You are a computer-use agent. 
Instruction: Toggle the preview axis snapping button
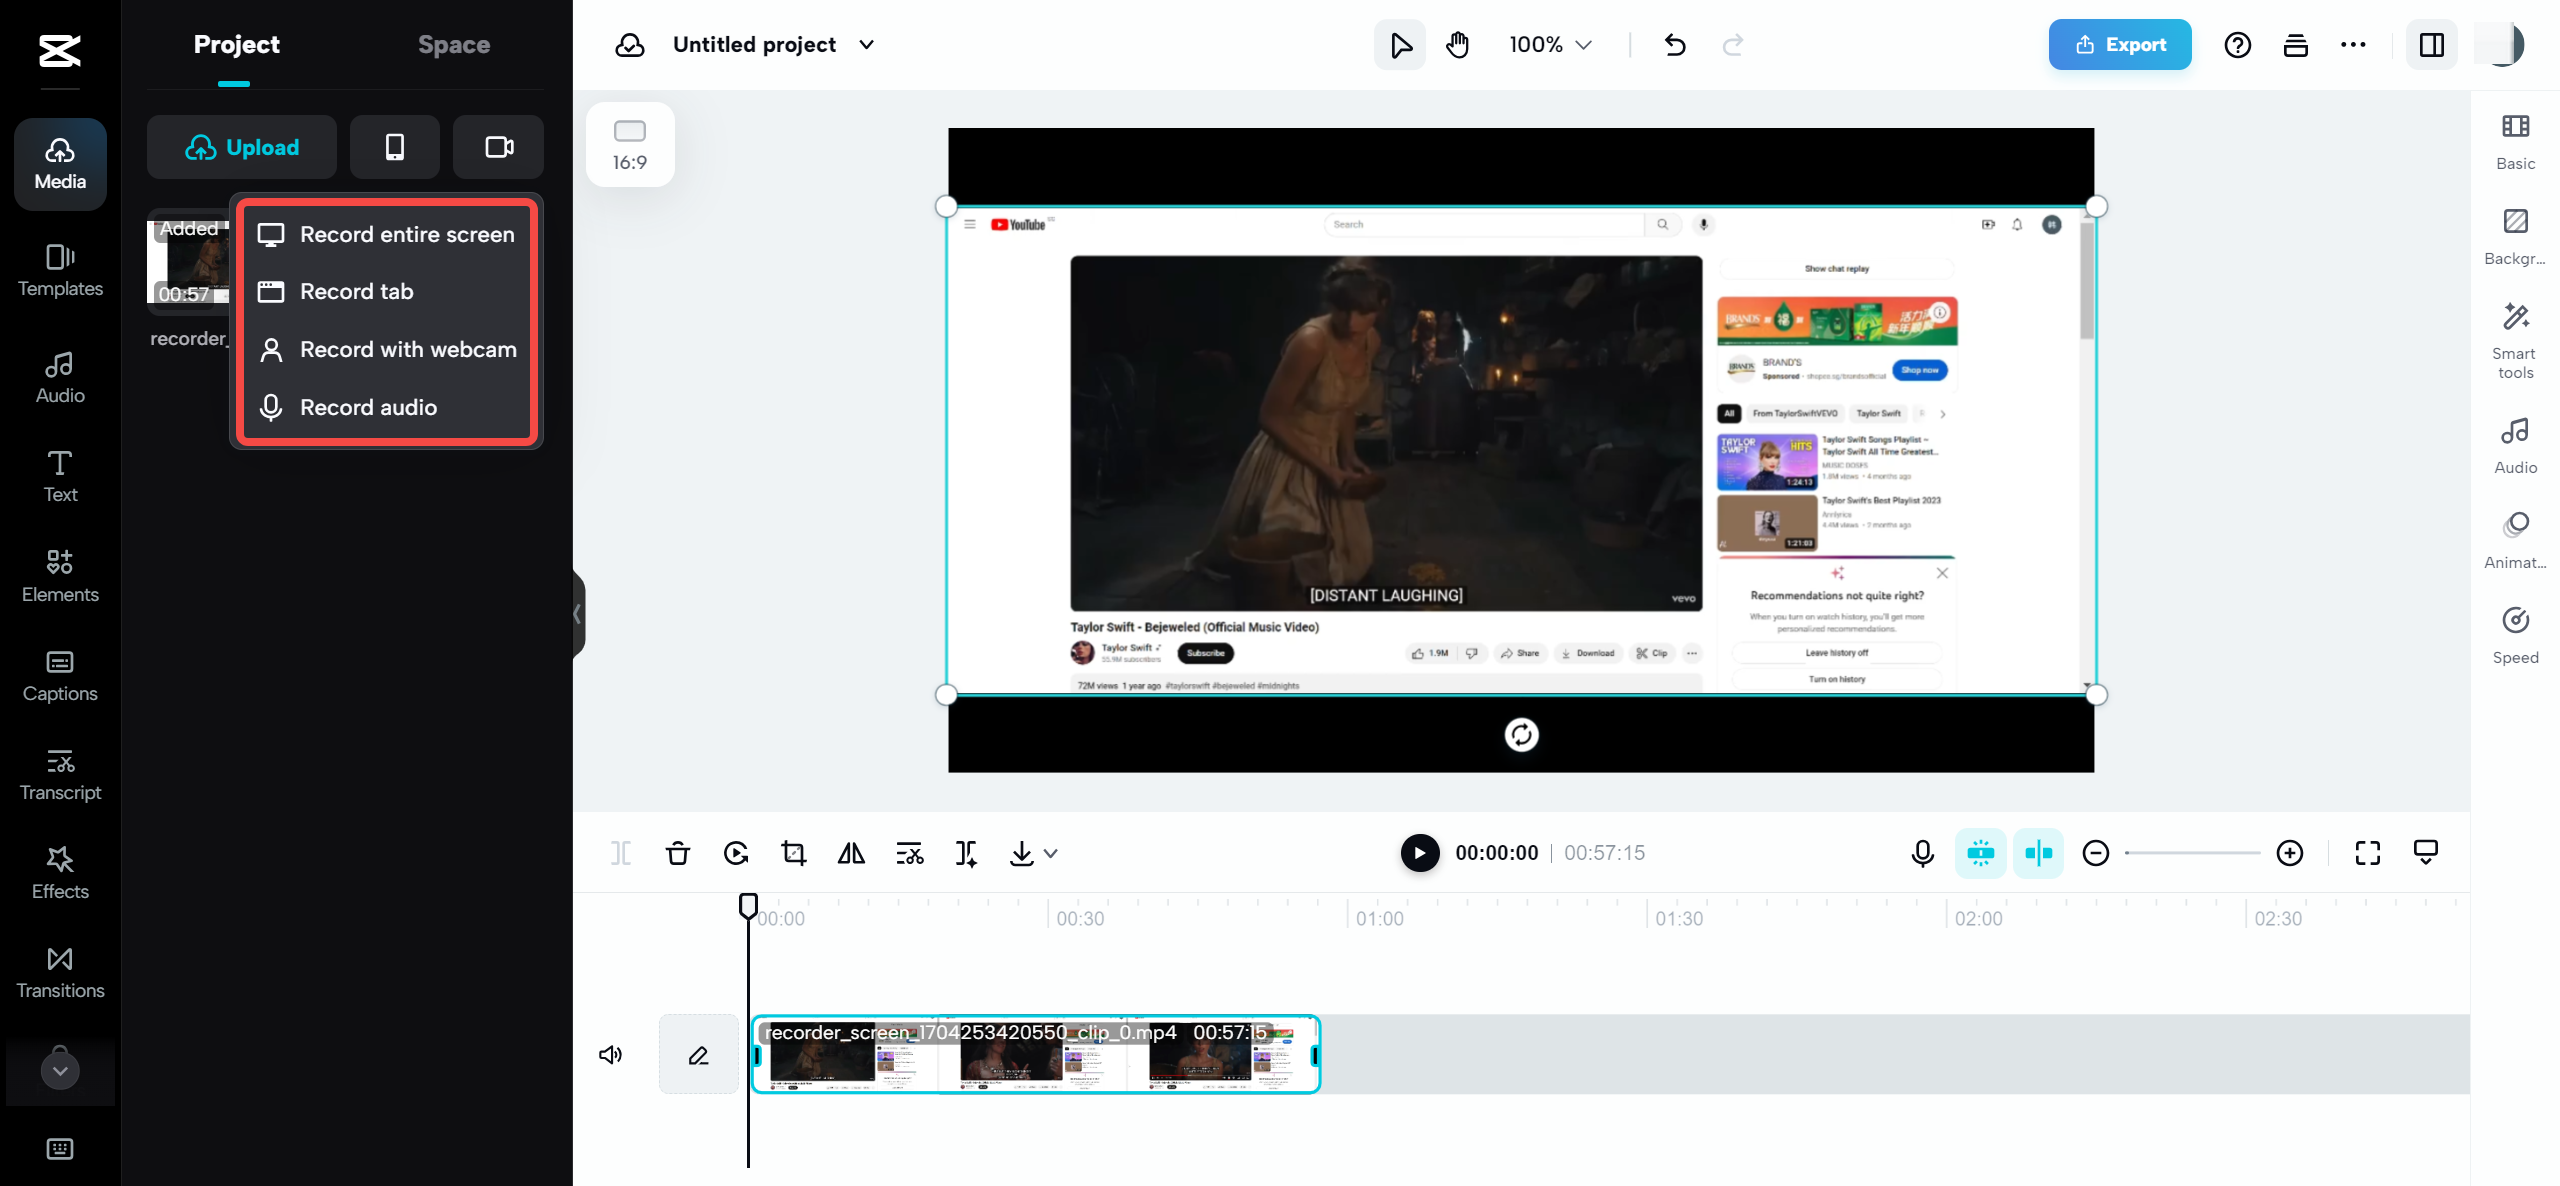click(x=2039, y=853)
